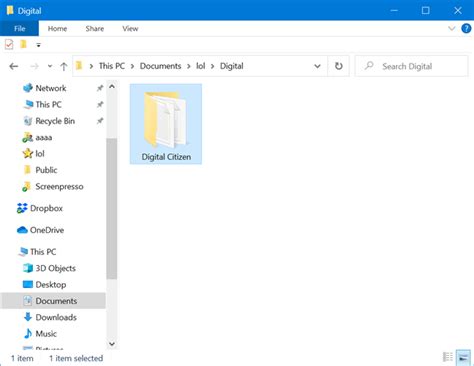Open the aaaa user folder
Image resolution: width=474 pixels, height=366 pixels.
(44, 137)
